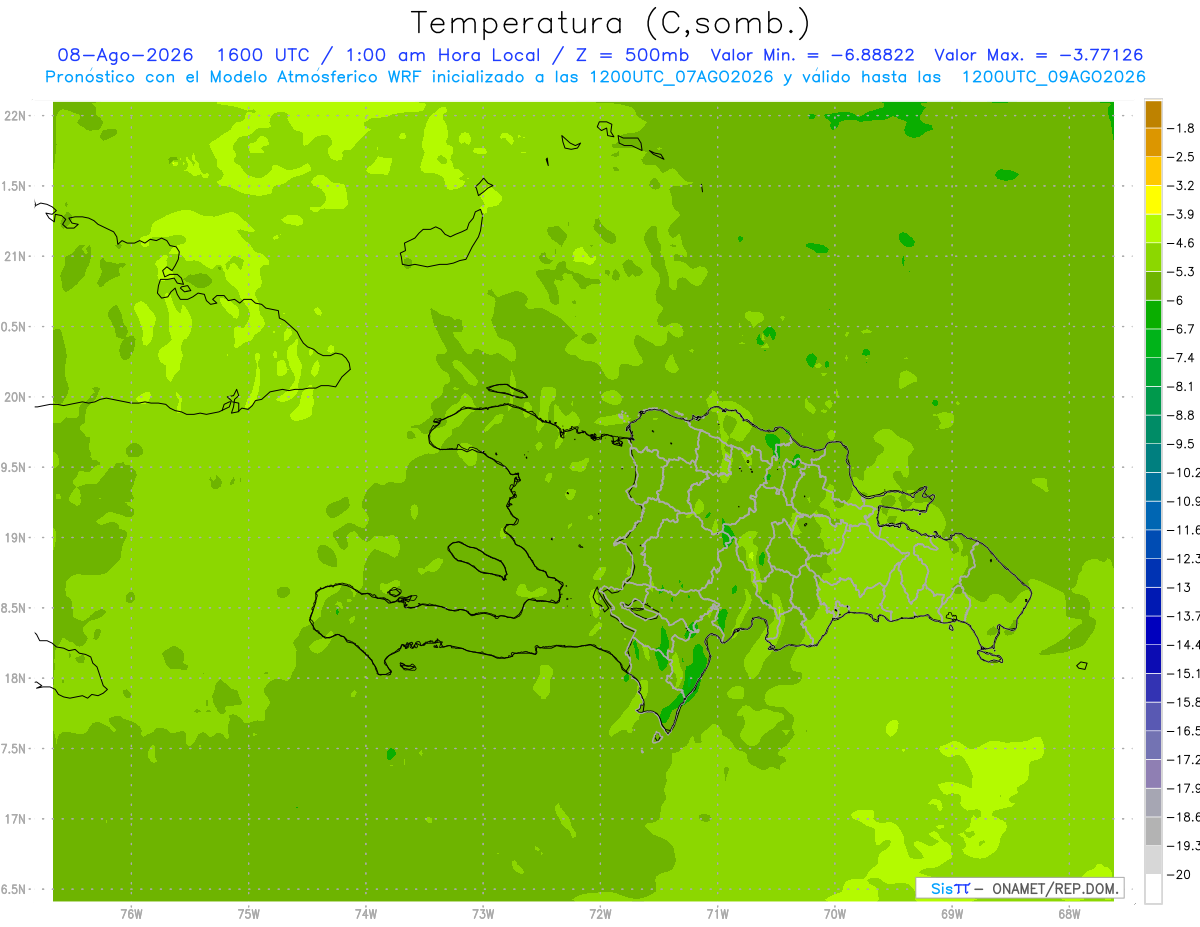Image resolution: width=1200 pixels, height=927 pixels.
Task: Click legend value -20
Action: [x=1181, y=874]
